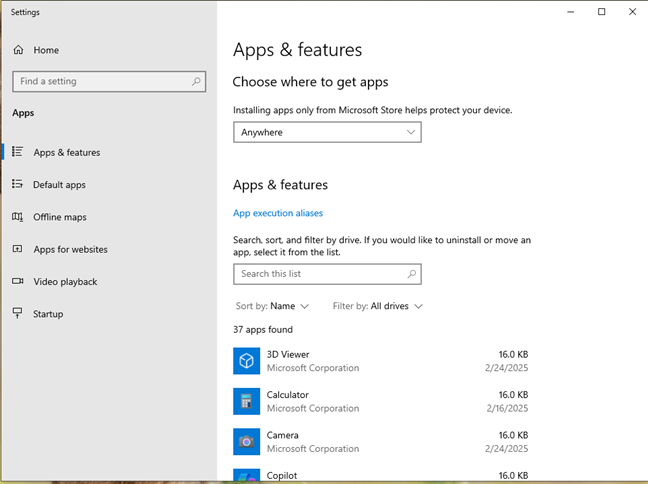Image resolution: width=648 pixels, height=484 pixels.
Task: Open the Anywhere app source dropdown
Action: tap(327, 132)
